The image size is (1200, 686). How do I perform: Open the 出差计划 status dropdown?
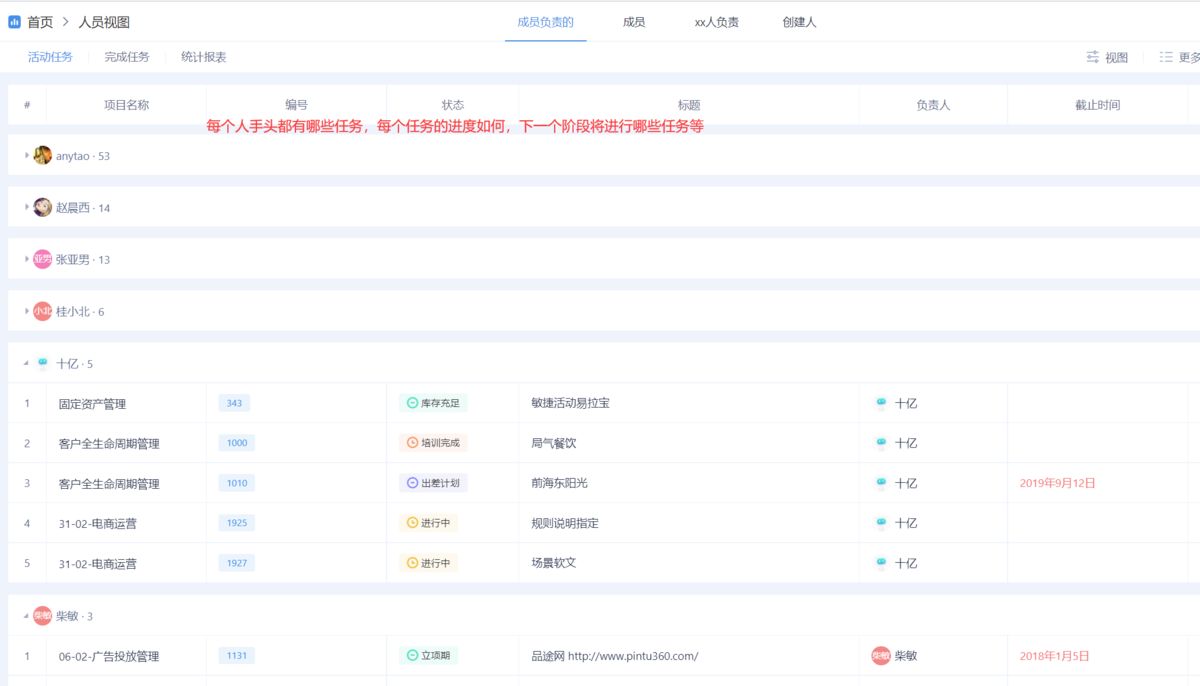tap(433, 483)
